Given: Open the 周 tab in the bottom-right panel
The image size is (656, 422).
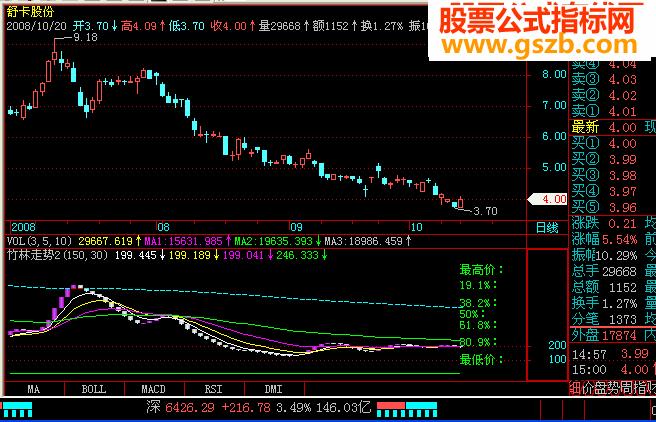Looking at the screenshot, I should point(625,389).
